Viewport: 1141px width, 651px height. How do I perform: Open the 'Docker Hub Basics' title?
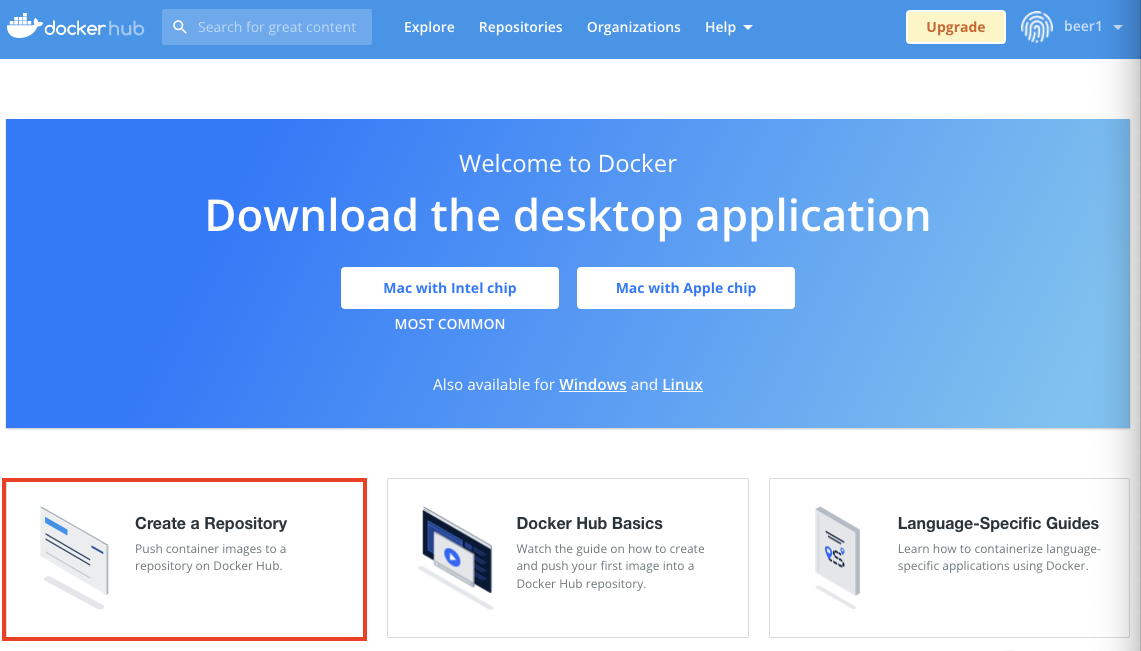[589, 524]
